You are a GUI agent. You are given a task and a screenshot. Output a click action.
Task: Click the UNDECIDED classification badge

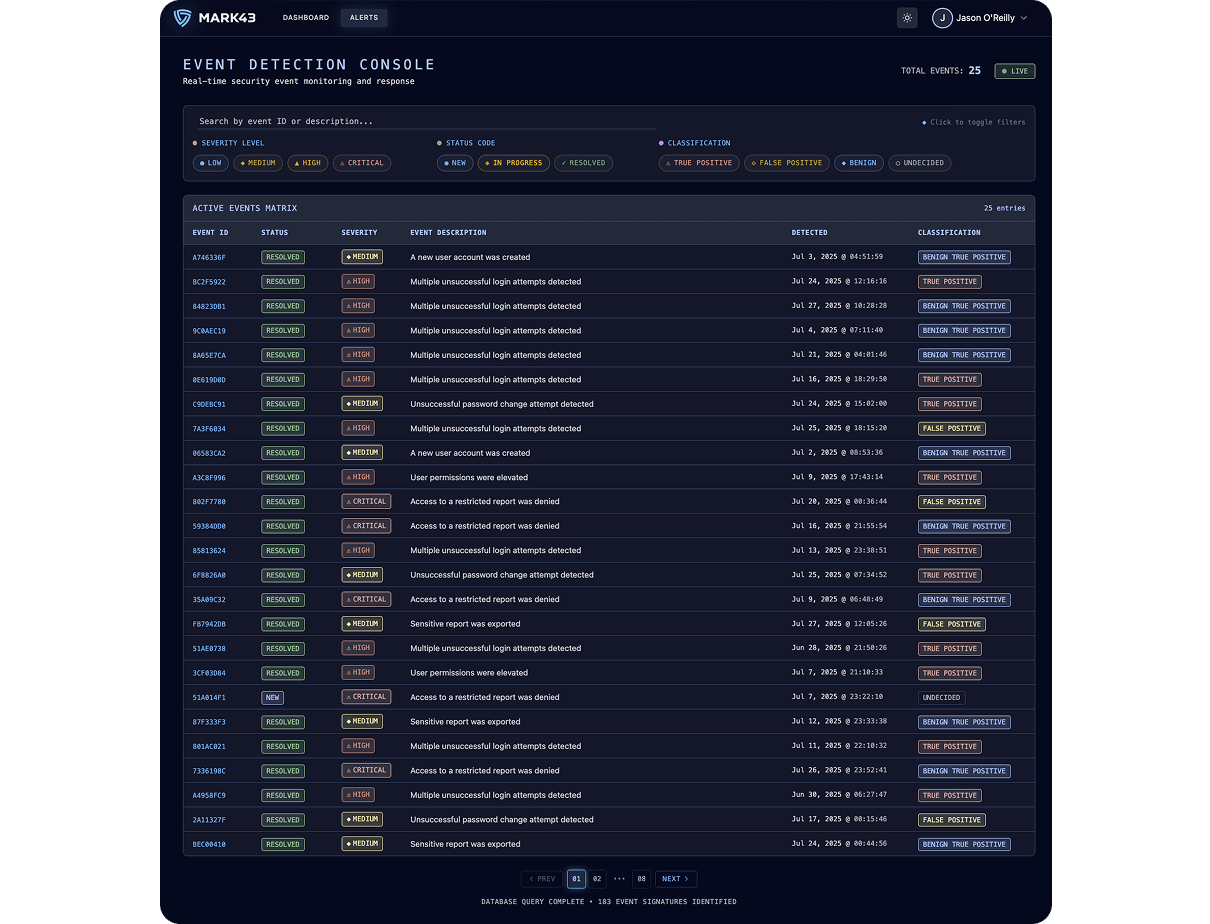(x=941, y=697)
